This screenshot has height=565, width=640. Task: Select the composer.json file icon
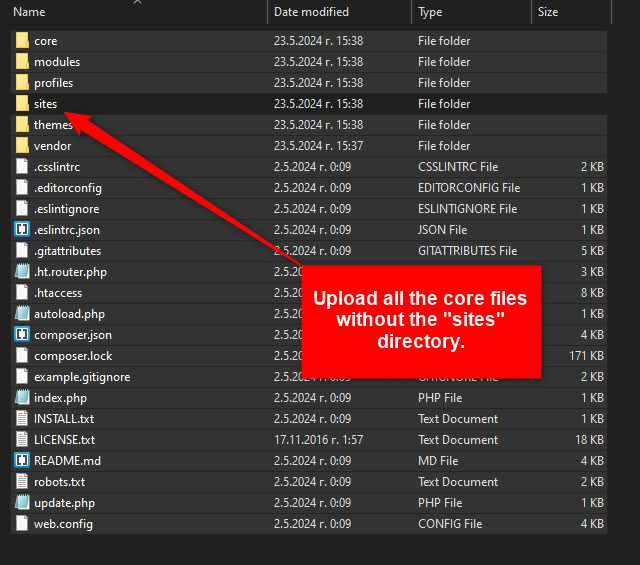pyautogui.click(x=22, y=335)
